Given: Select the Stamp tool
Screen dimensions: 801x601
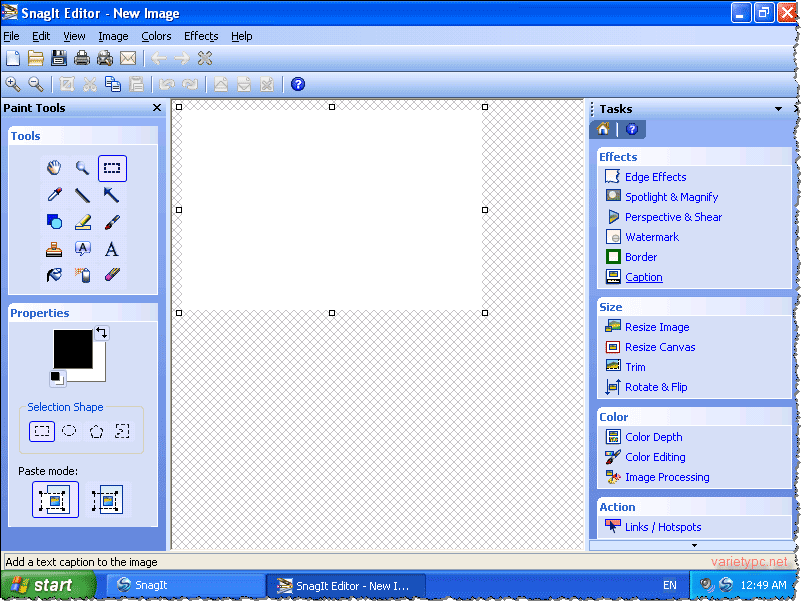Looking at the screenshot, I should [54, 249].
